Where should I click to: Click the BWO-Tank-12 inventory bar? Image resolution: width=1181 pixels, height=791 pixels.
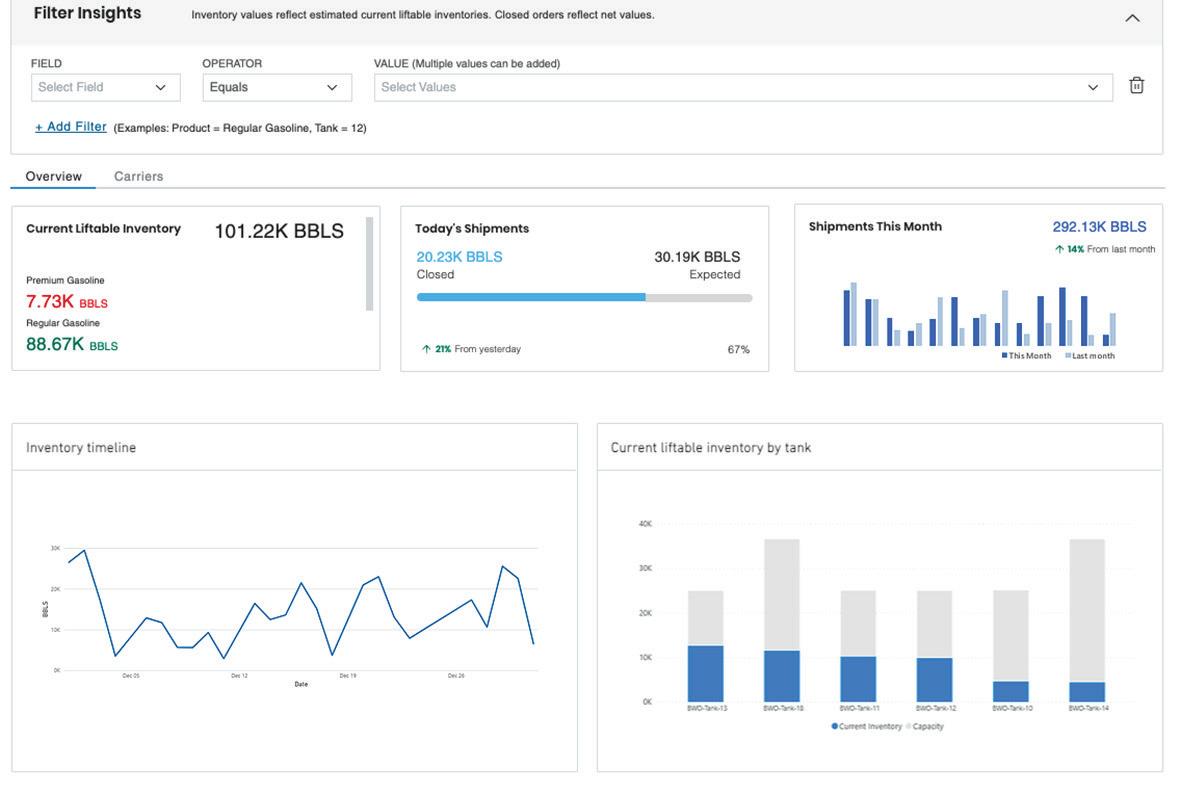coord(934,680)
